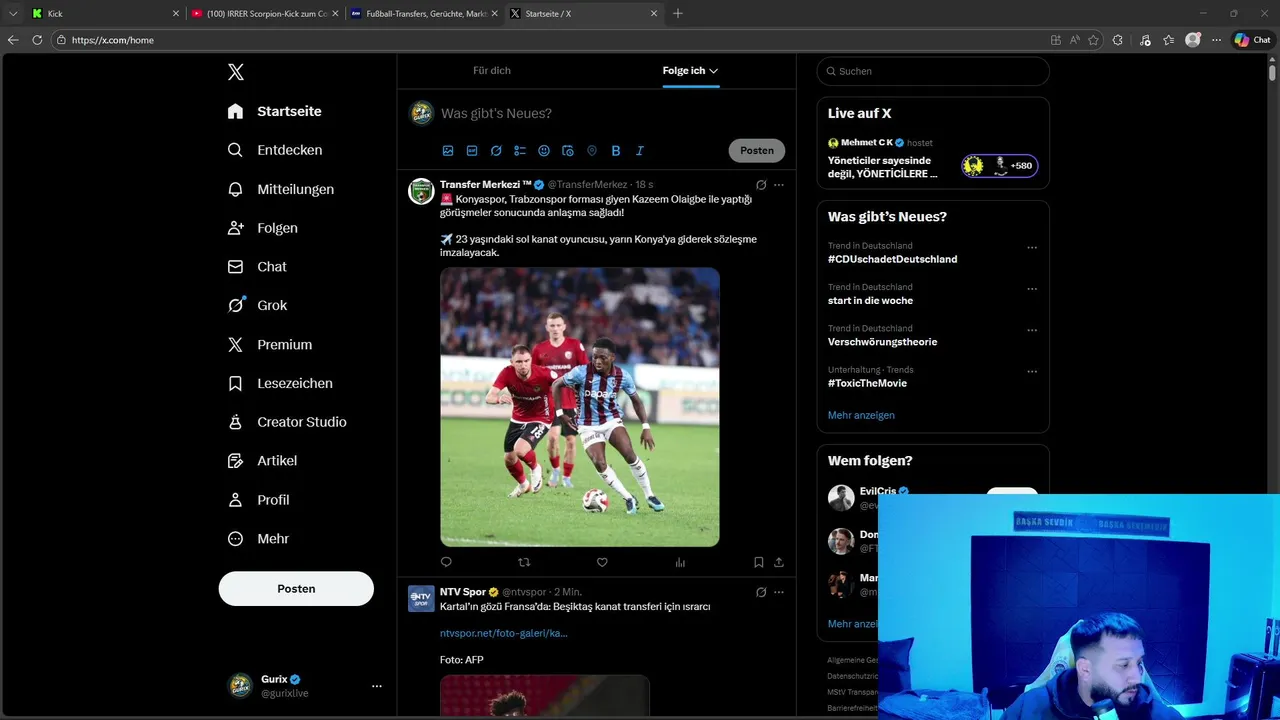This screenshot has width=1280, height=720.
Task: Open options for #CDUschadetDeutschland trend
Action: pyautogui.click(x=1032, y=248)
